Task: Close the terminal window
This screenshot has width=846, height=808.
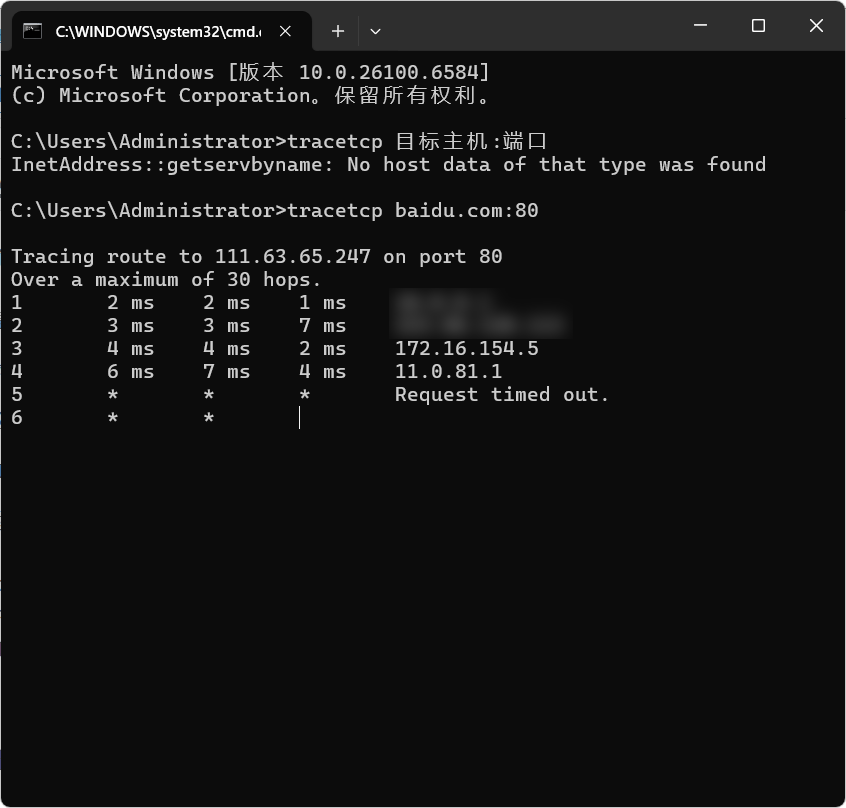Action: tap(816, 26)
